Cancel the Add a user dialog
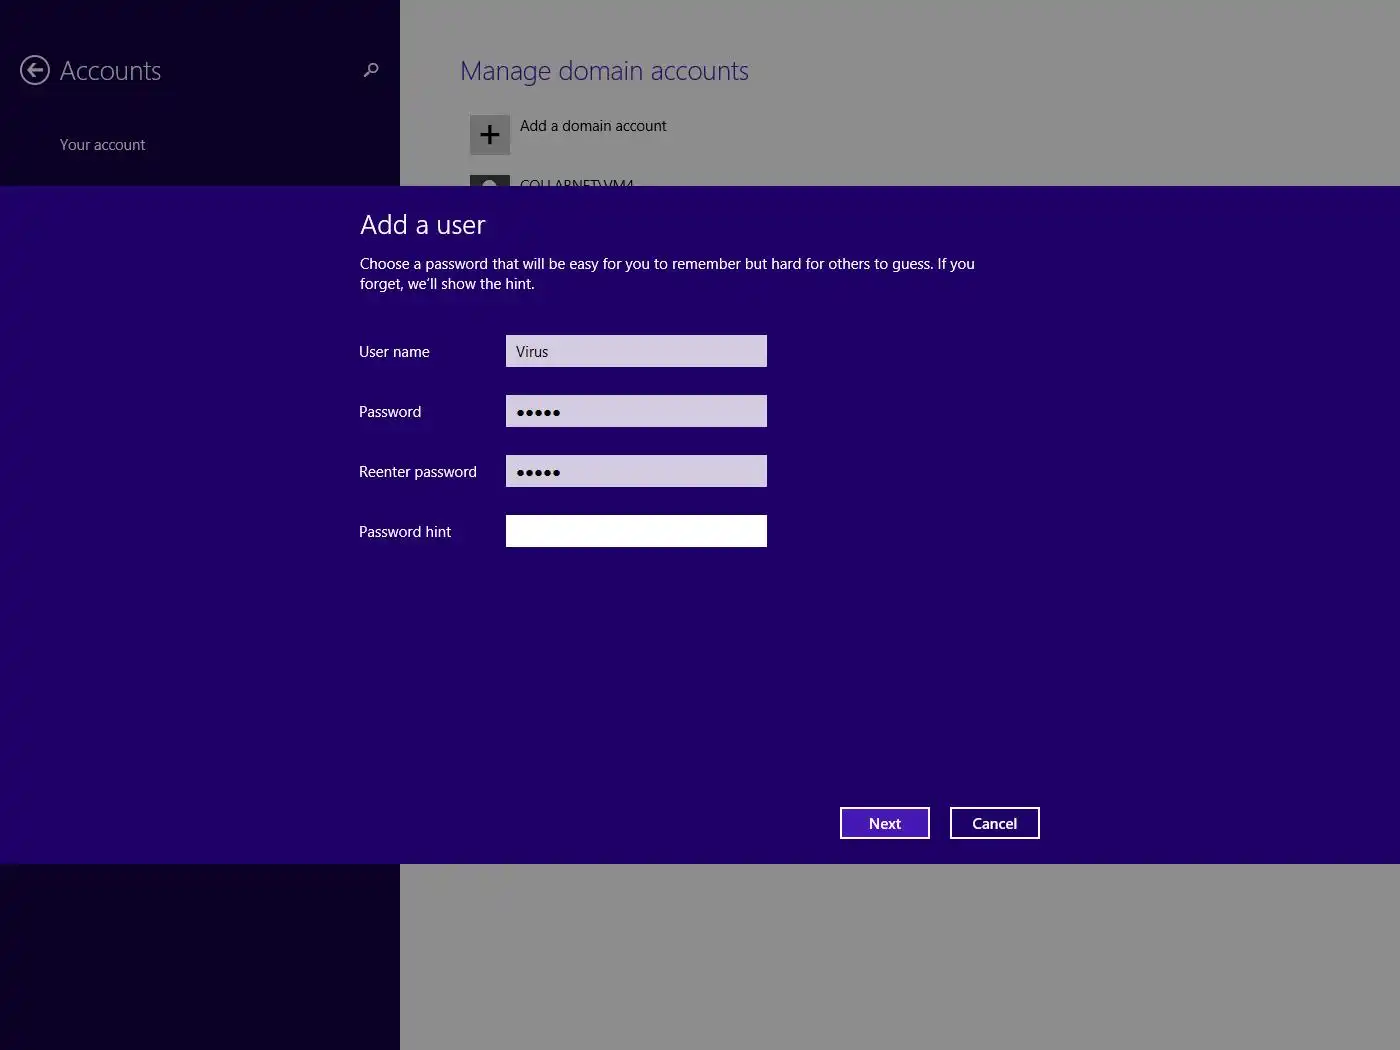 995,823
